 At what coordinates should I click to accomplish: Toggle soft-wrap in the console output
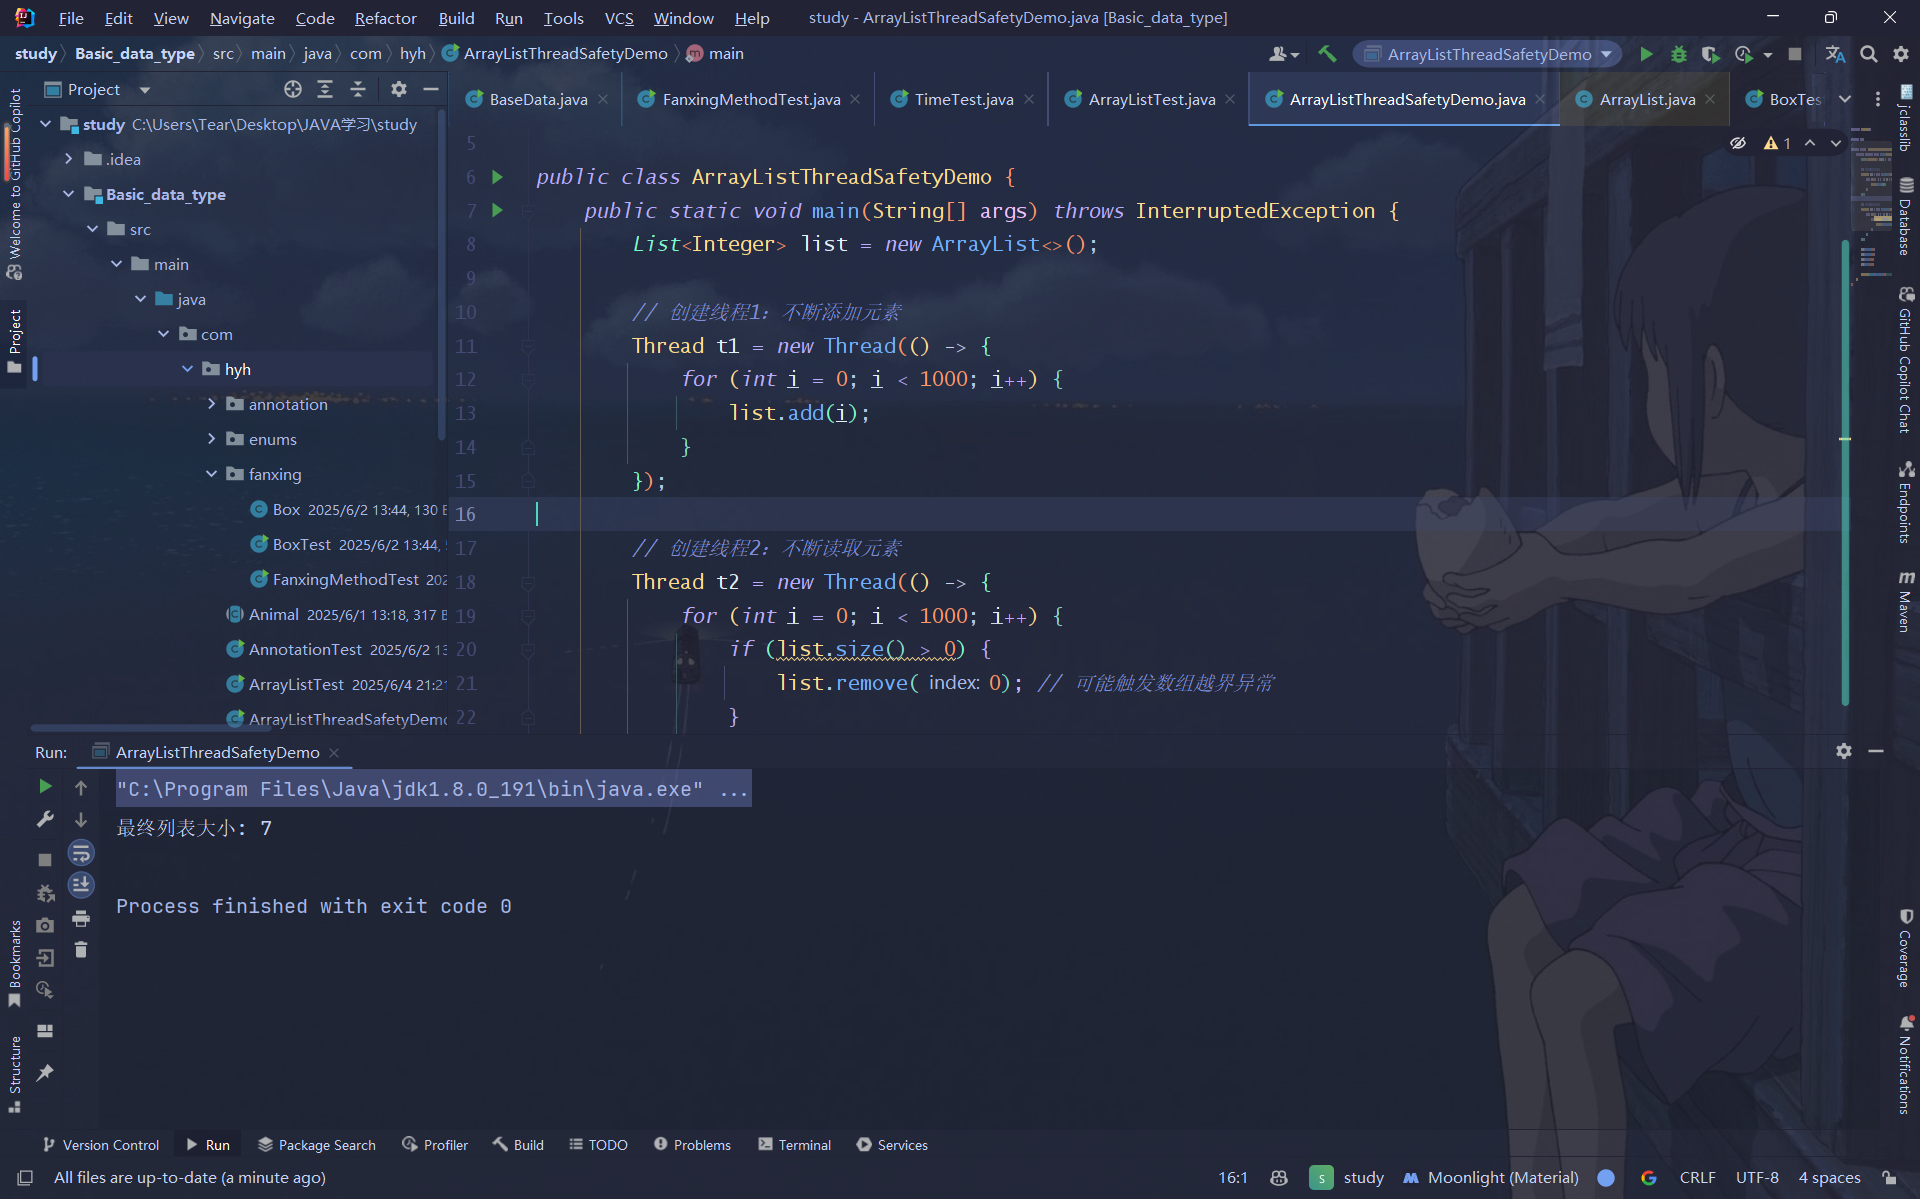(81, 853)
